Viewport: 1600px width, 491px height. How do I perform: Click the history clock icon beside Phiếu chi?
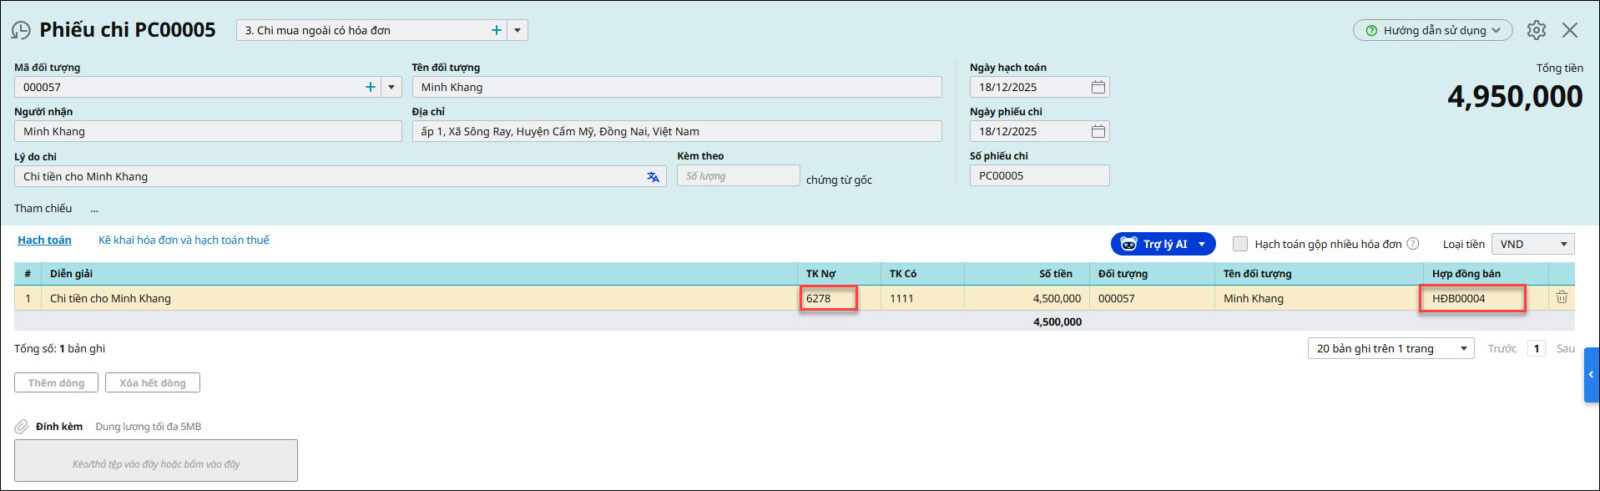click(x=20, y=31)
